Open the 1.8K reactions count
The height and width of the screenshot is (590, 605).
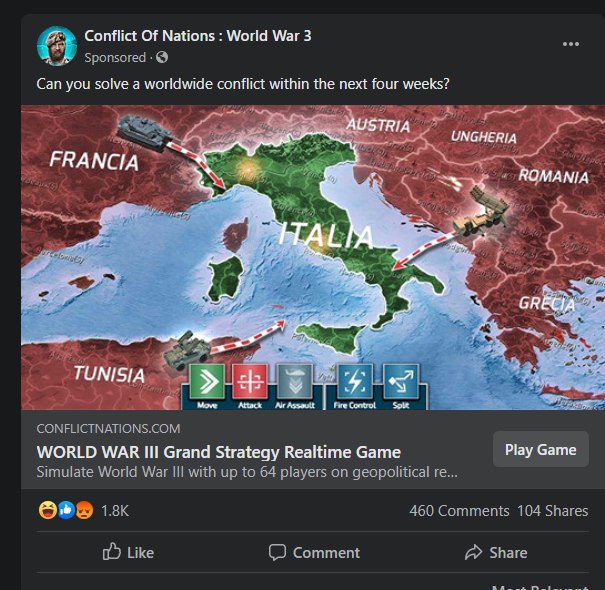pyautogui.click(x=115, y=511)
